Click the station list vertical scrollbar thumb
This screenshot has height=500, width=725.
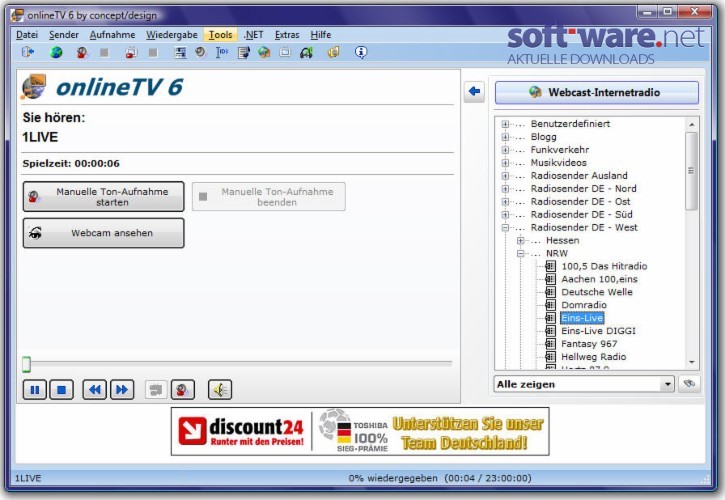tap(691, 171)
